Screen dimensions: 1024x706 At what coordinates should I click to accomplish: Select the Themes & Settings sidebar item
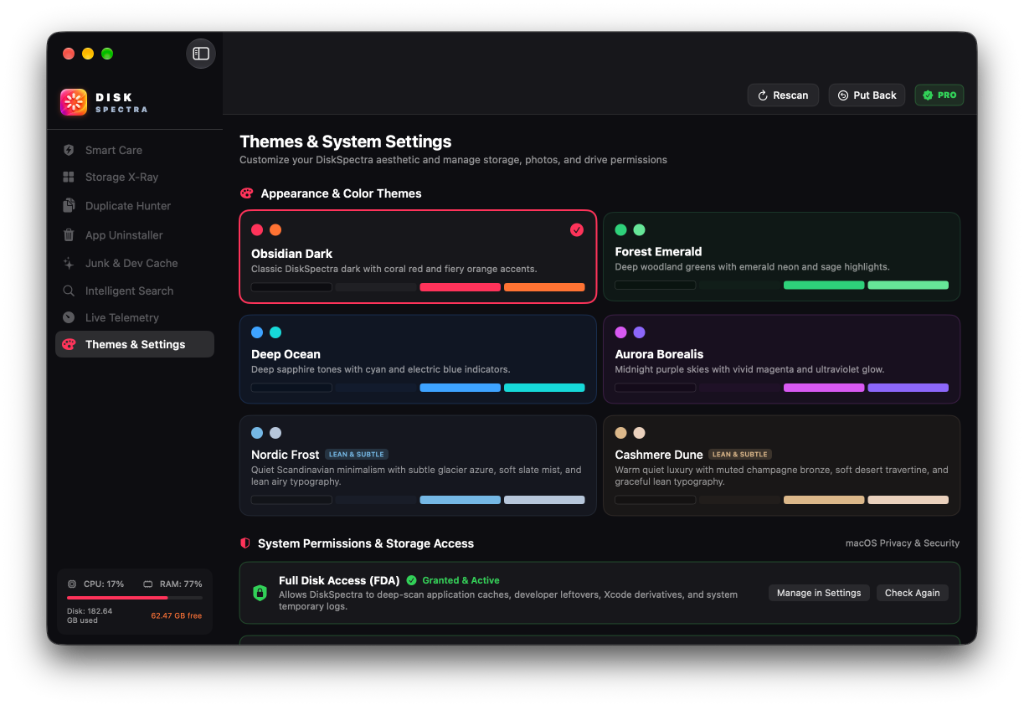coord(135,344)
